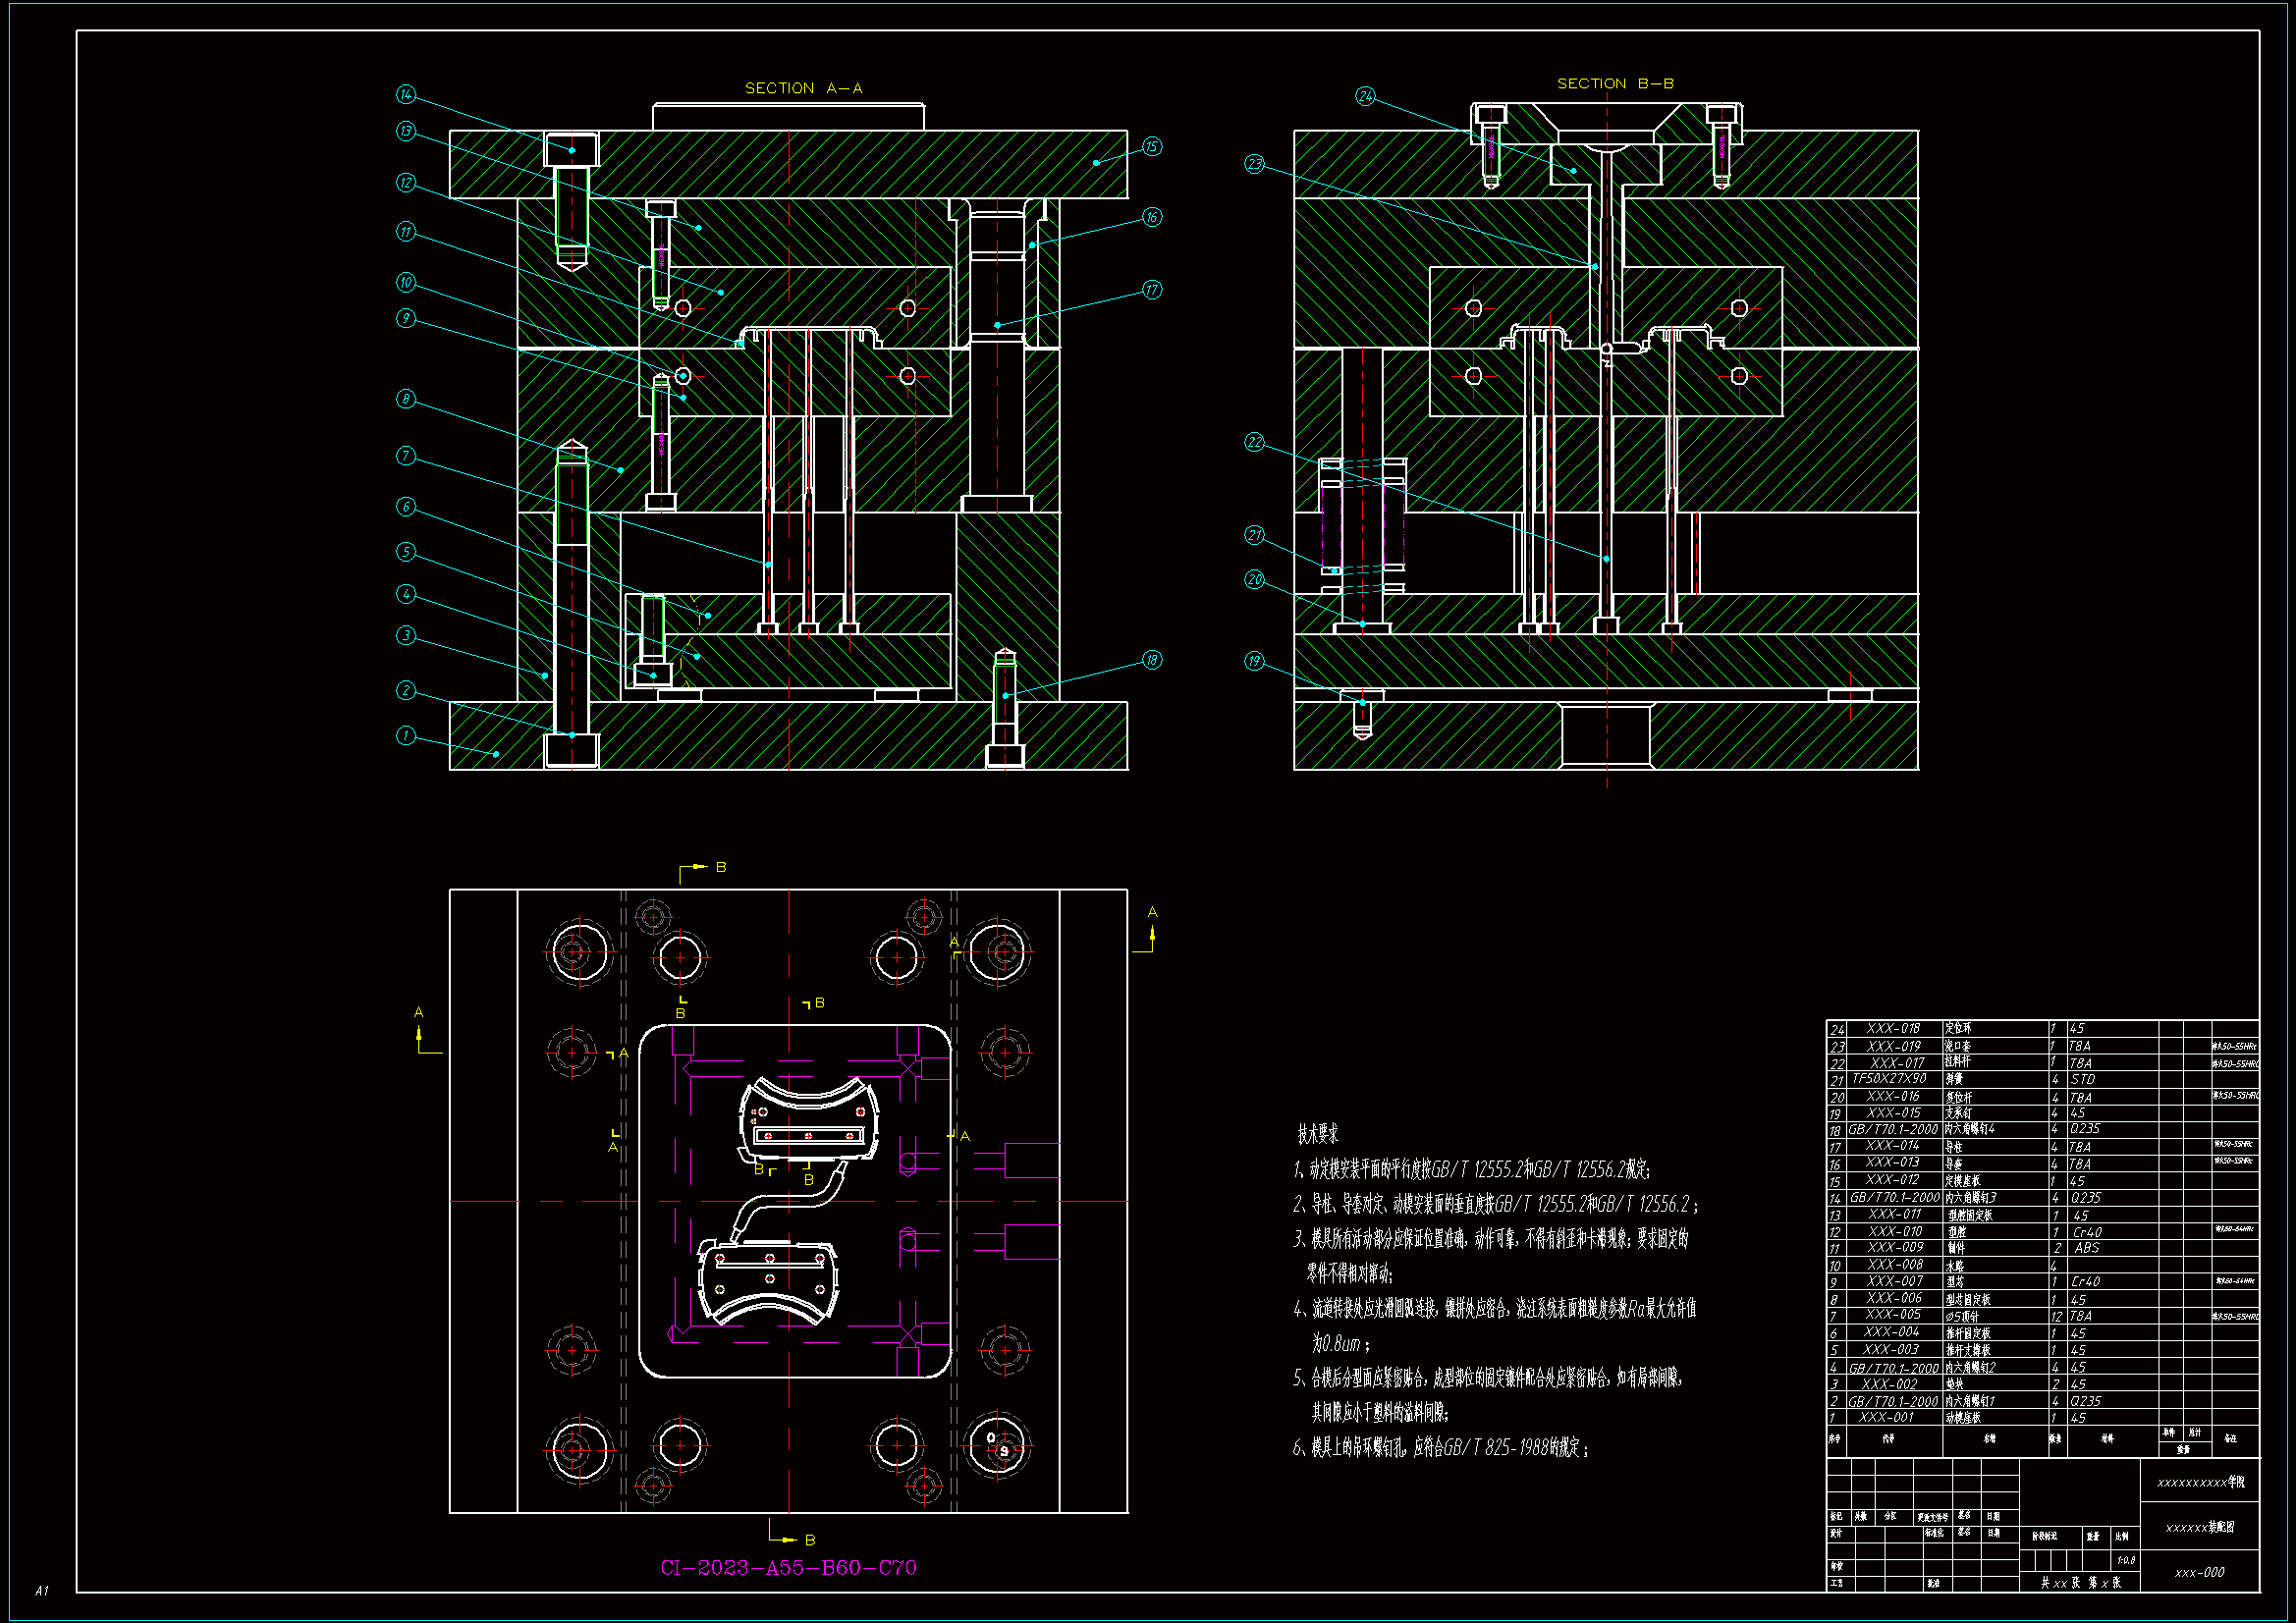Screen dimensions: 2296x1623
Task: Click part balloon number 8
Action: (405, 399)
